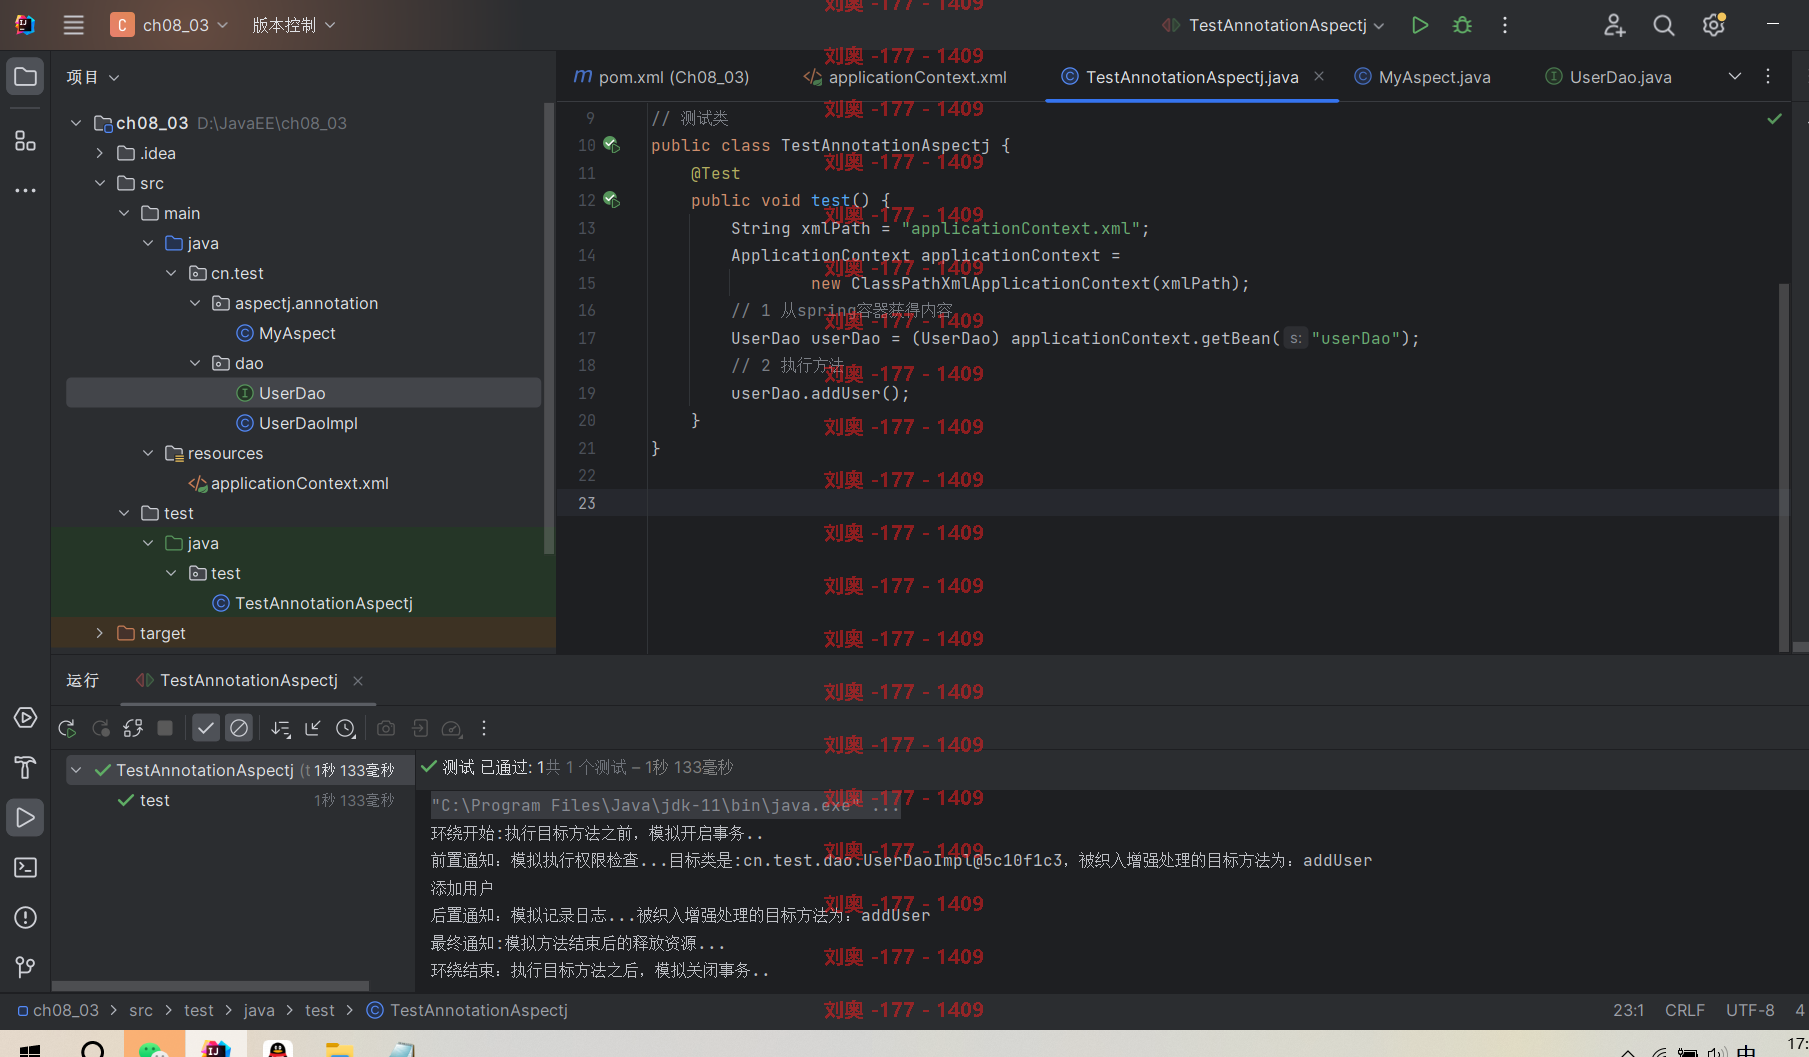The width and height of the screenshot is (1809, 1057).
Task: Collapse TestAnnotationAspectj test results node
Action: 76,770
